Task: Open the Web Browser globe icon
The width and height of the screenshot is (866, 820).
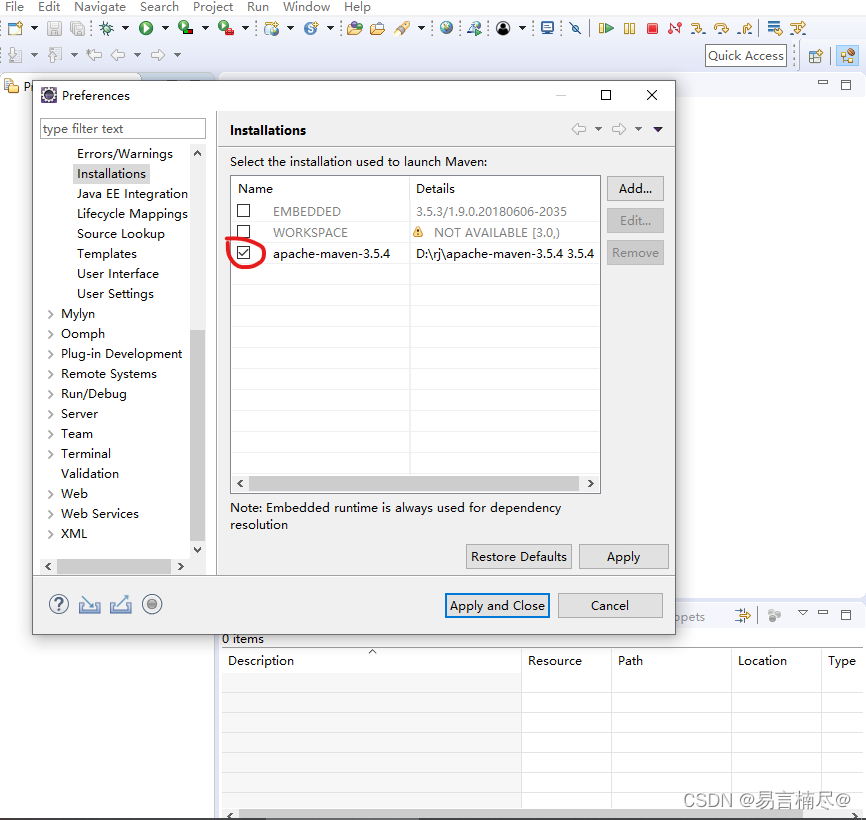Action: (446, 28)
